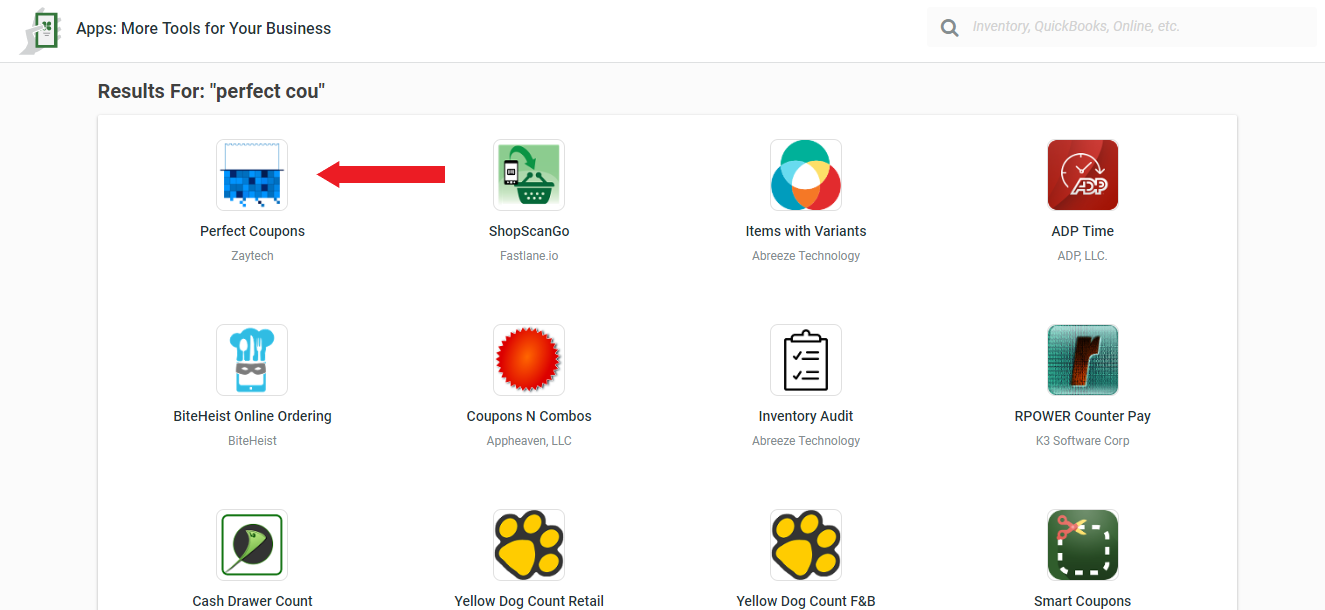Click the Clover app market logo
The width and height of the screenshot is (1325, 610).
click(x=41, y=30)
